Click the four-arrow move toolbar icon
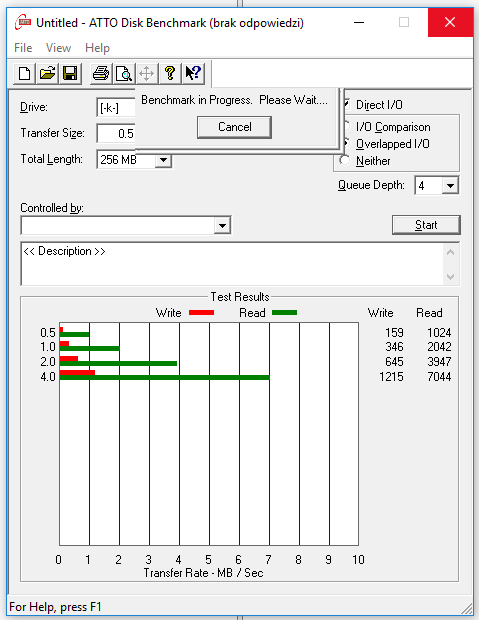This screenshot has width=479, height=620. click(146, 74)
